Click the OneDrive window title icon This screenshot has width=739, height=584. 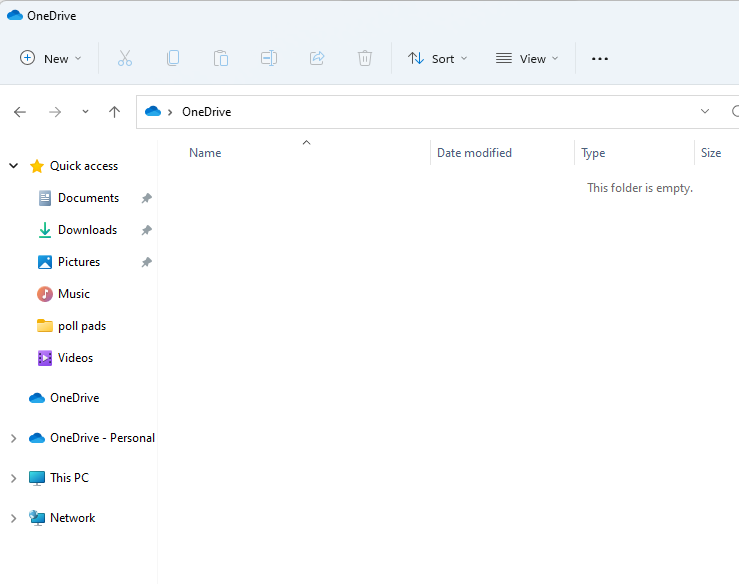[x=15, y=15]
